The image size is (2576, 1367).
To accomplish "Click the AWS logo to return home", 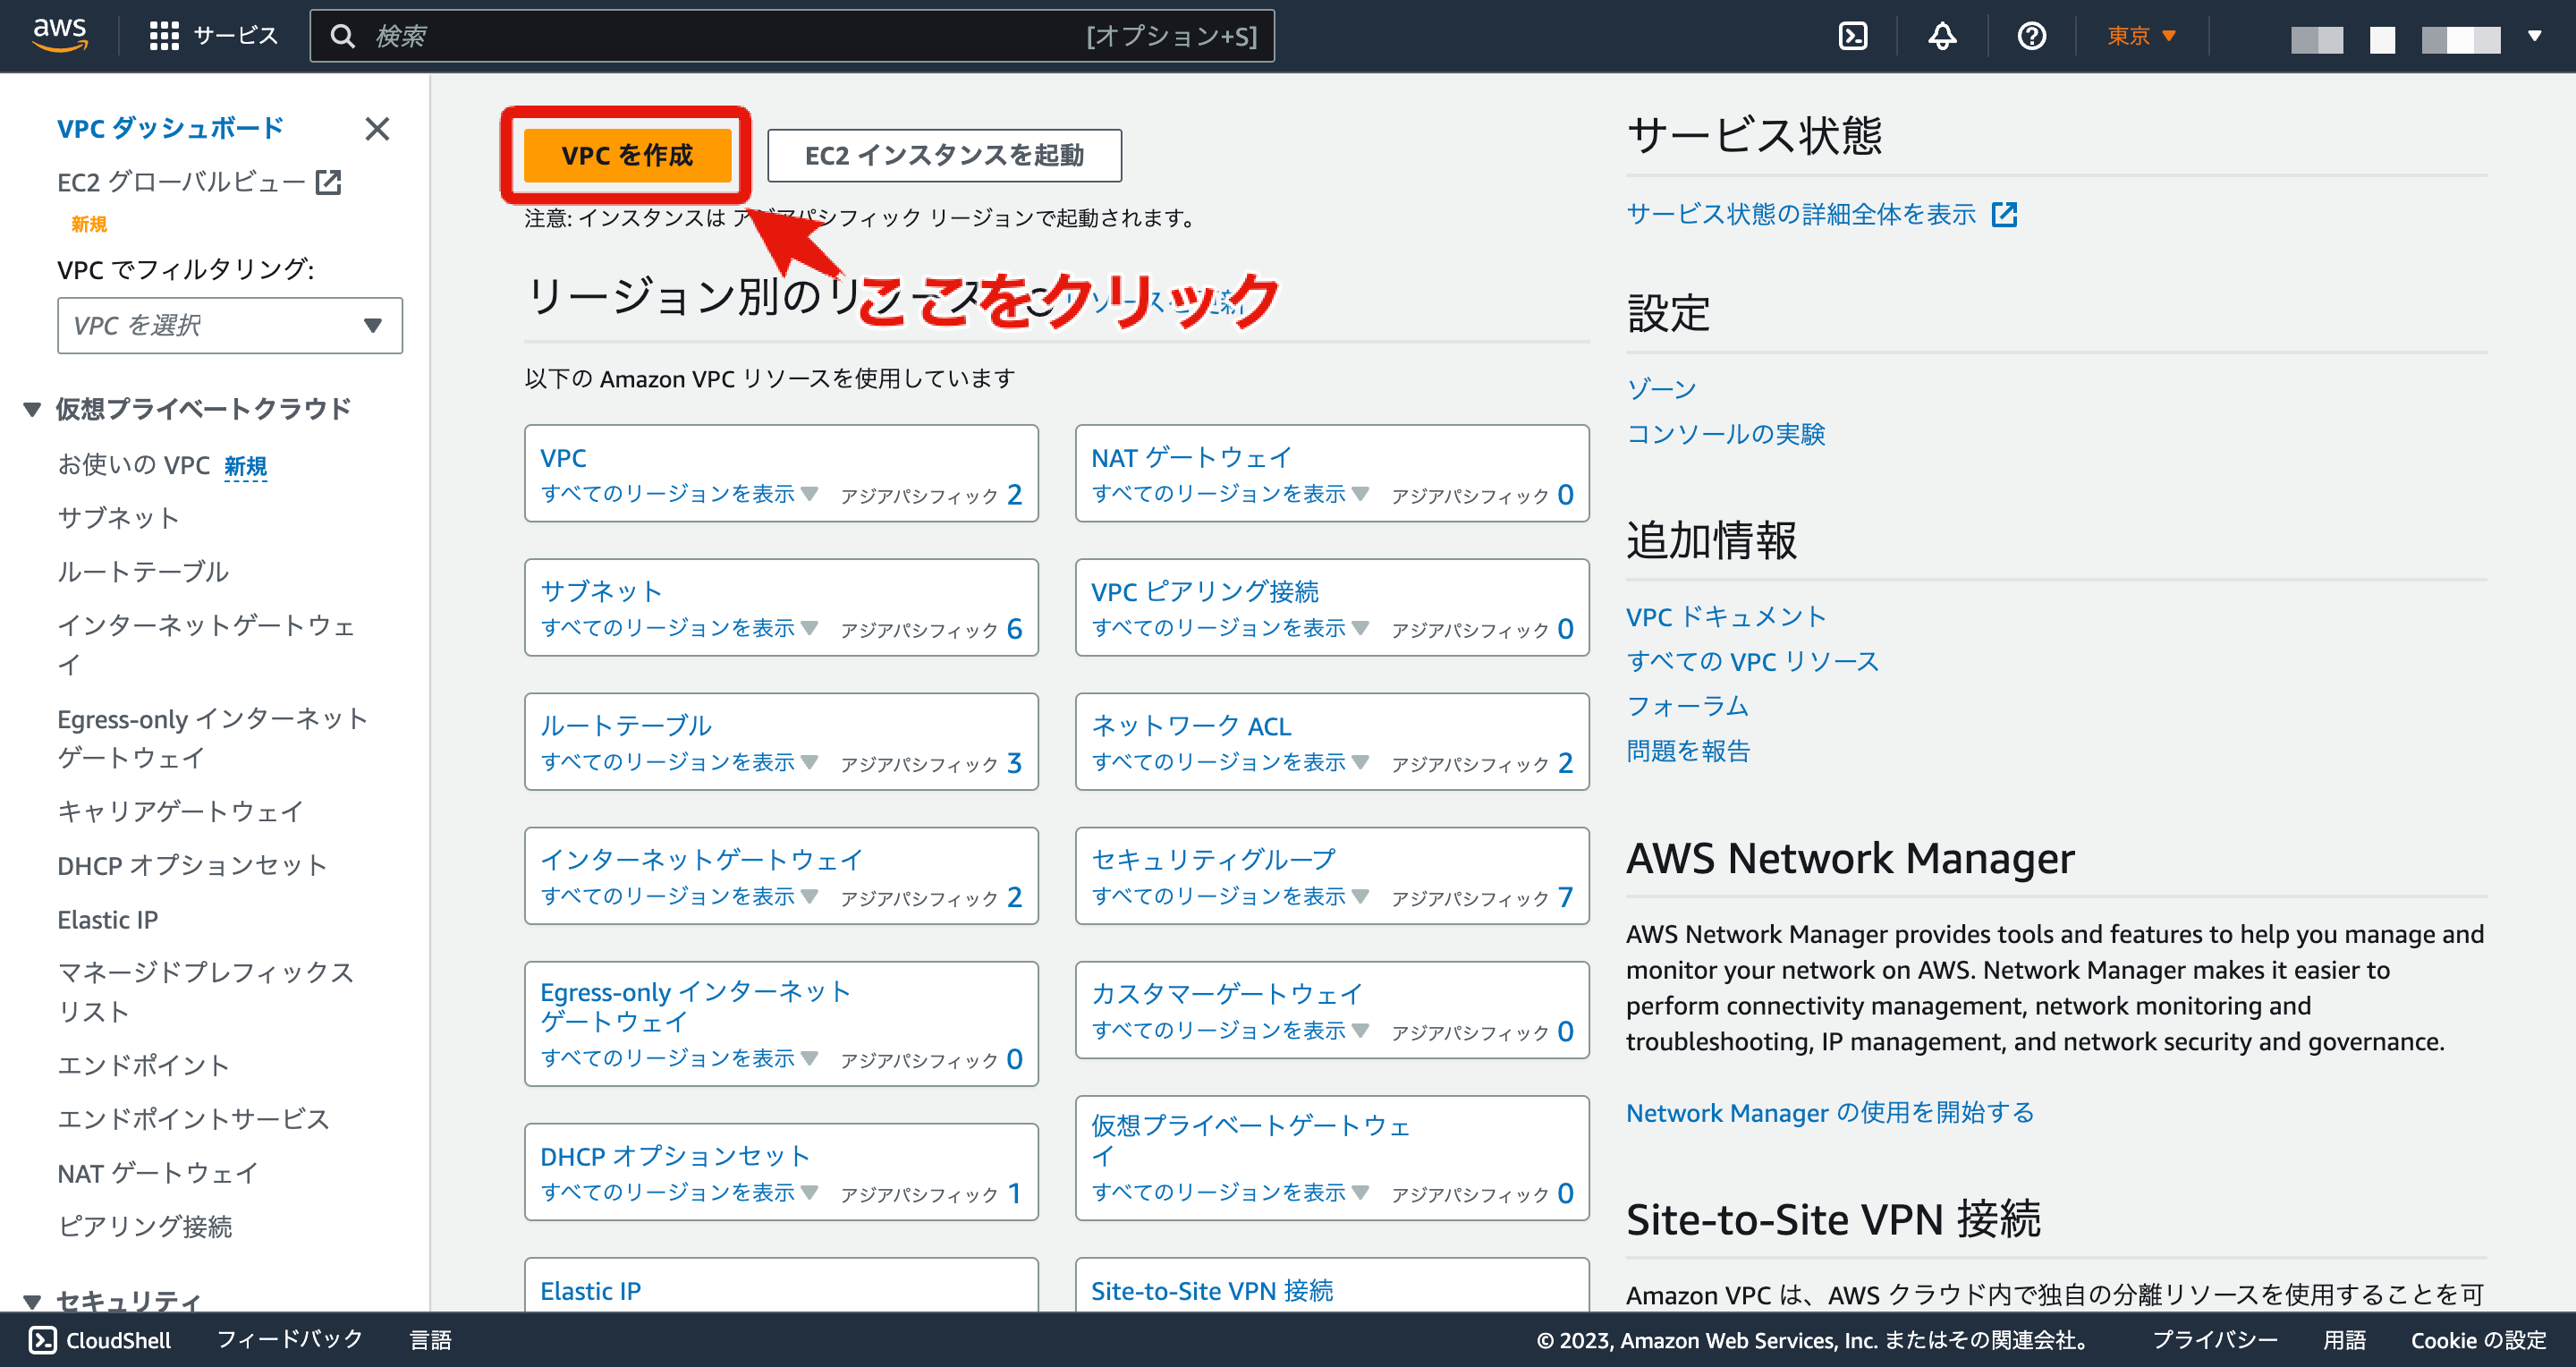I will [60, 33].
